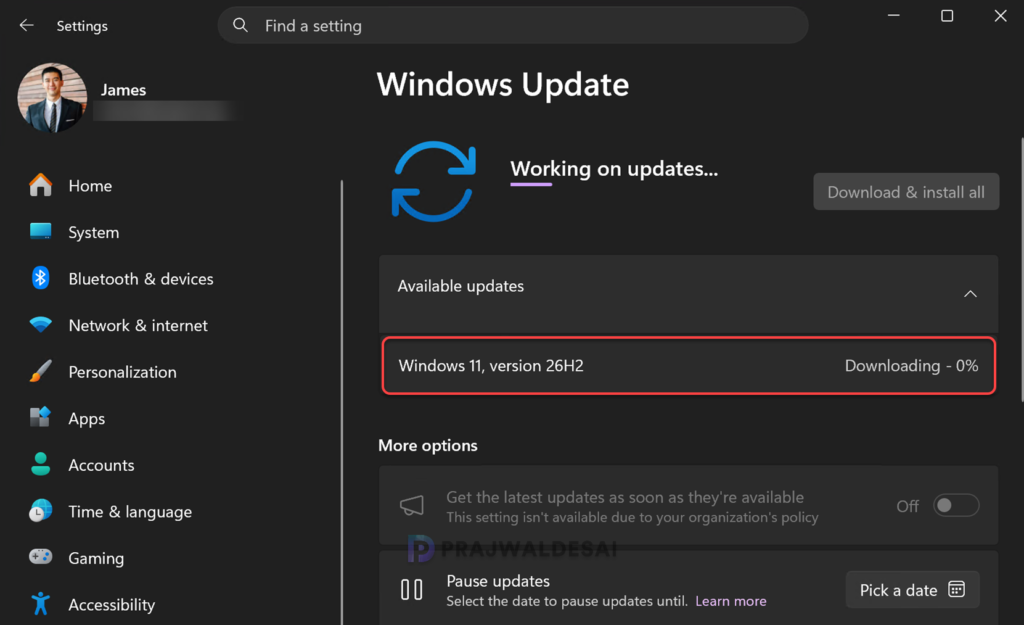Click the James account name
Screen dimensions: 1024x625
(123, 89)
